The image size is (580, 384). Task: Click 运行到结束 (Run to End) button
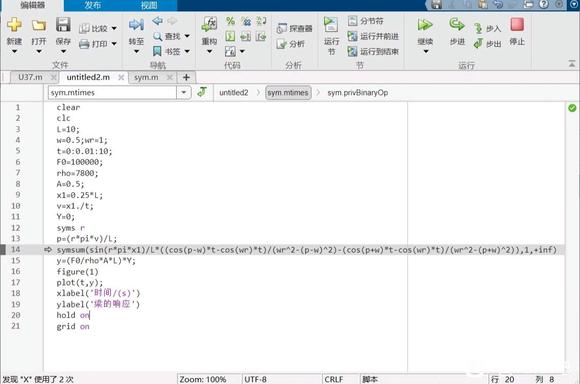click(373, 51)
